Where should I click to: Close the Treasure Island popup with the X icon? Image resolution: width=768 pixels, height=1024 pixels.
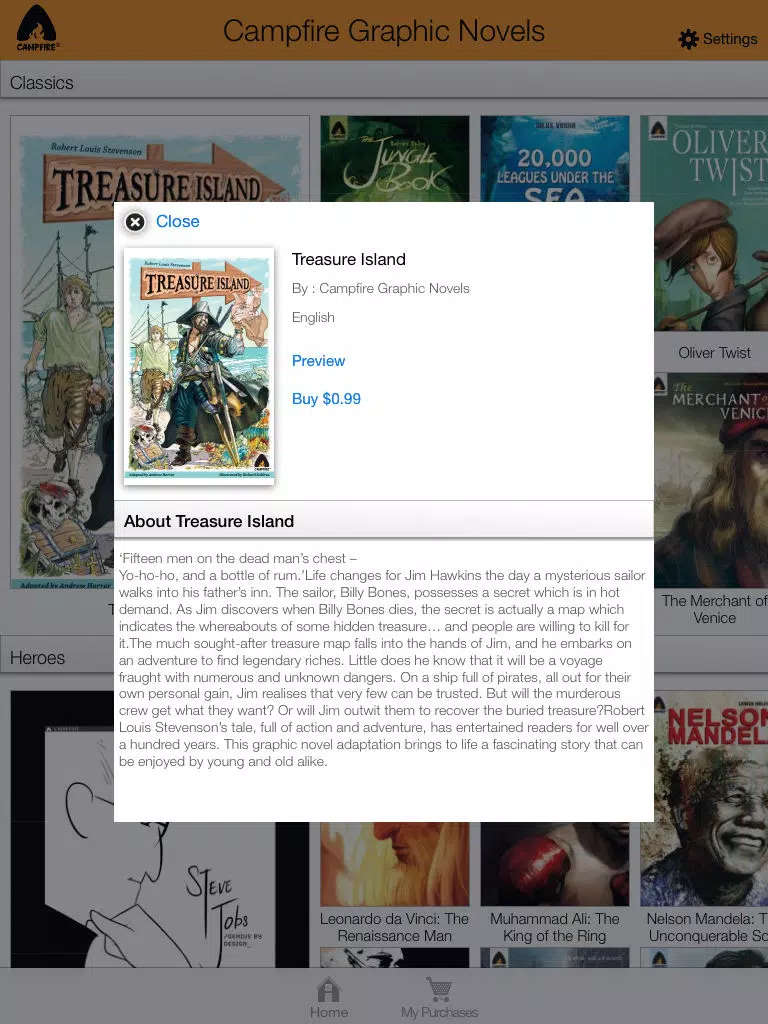(x=135, y=222)
